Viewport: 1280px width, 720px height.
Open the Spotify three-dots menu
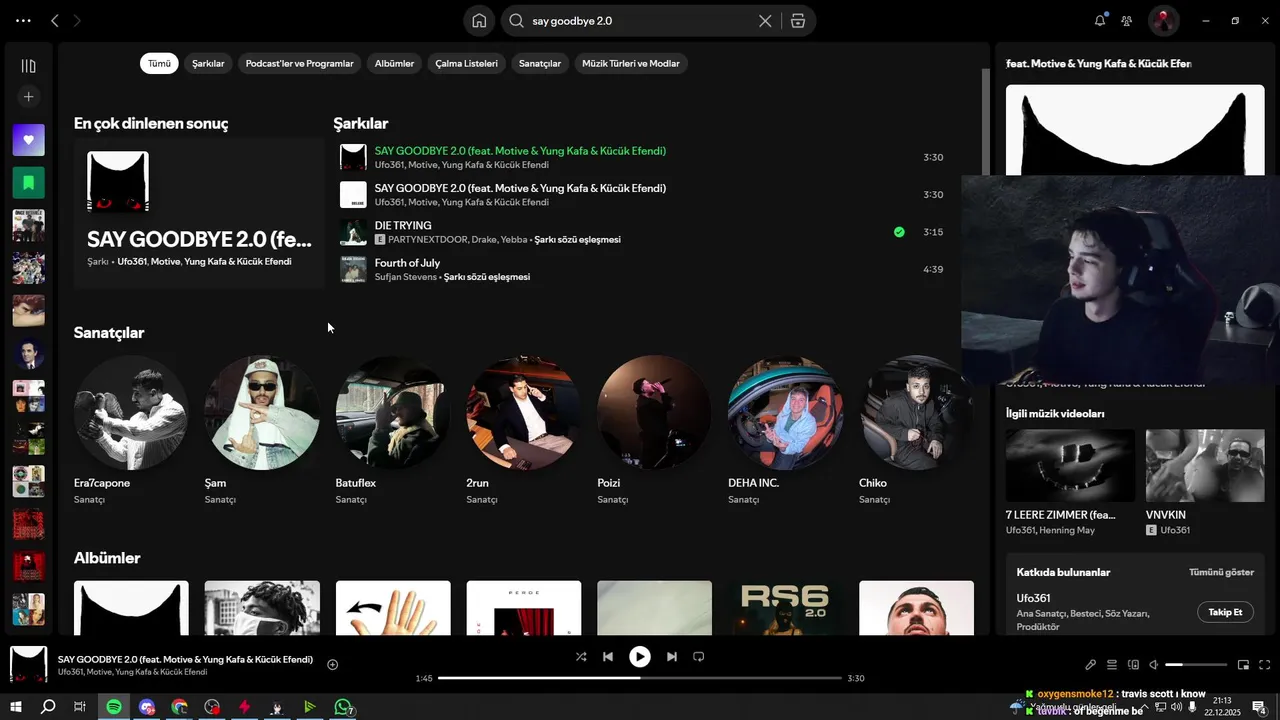pyautogui.click(x=23, y=20)
